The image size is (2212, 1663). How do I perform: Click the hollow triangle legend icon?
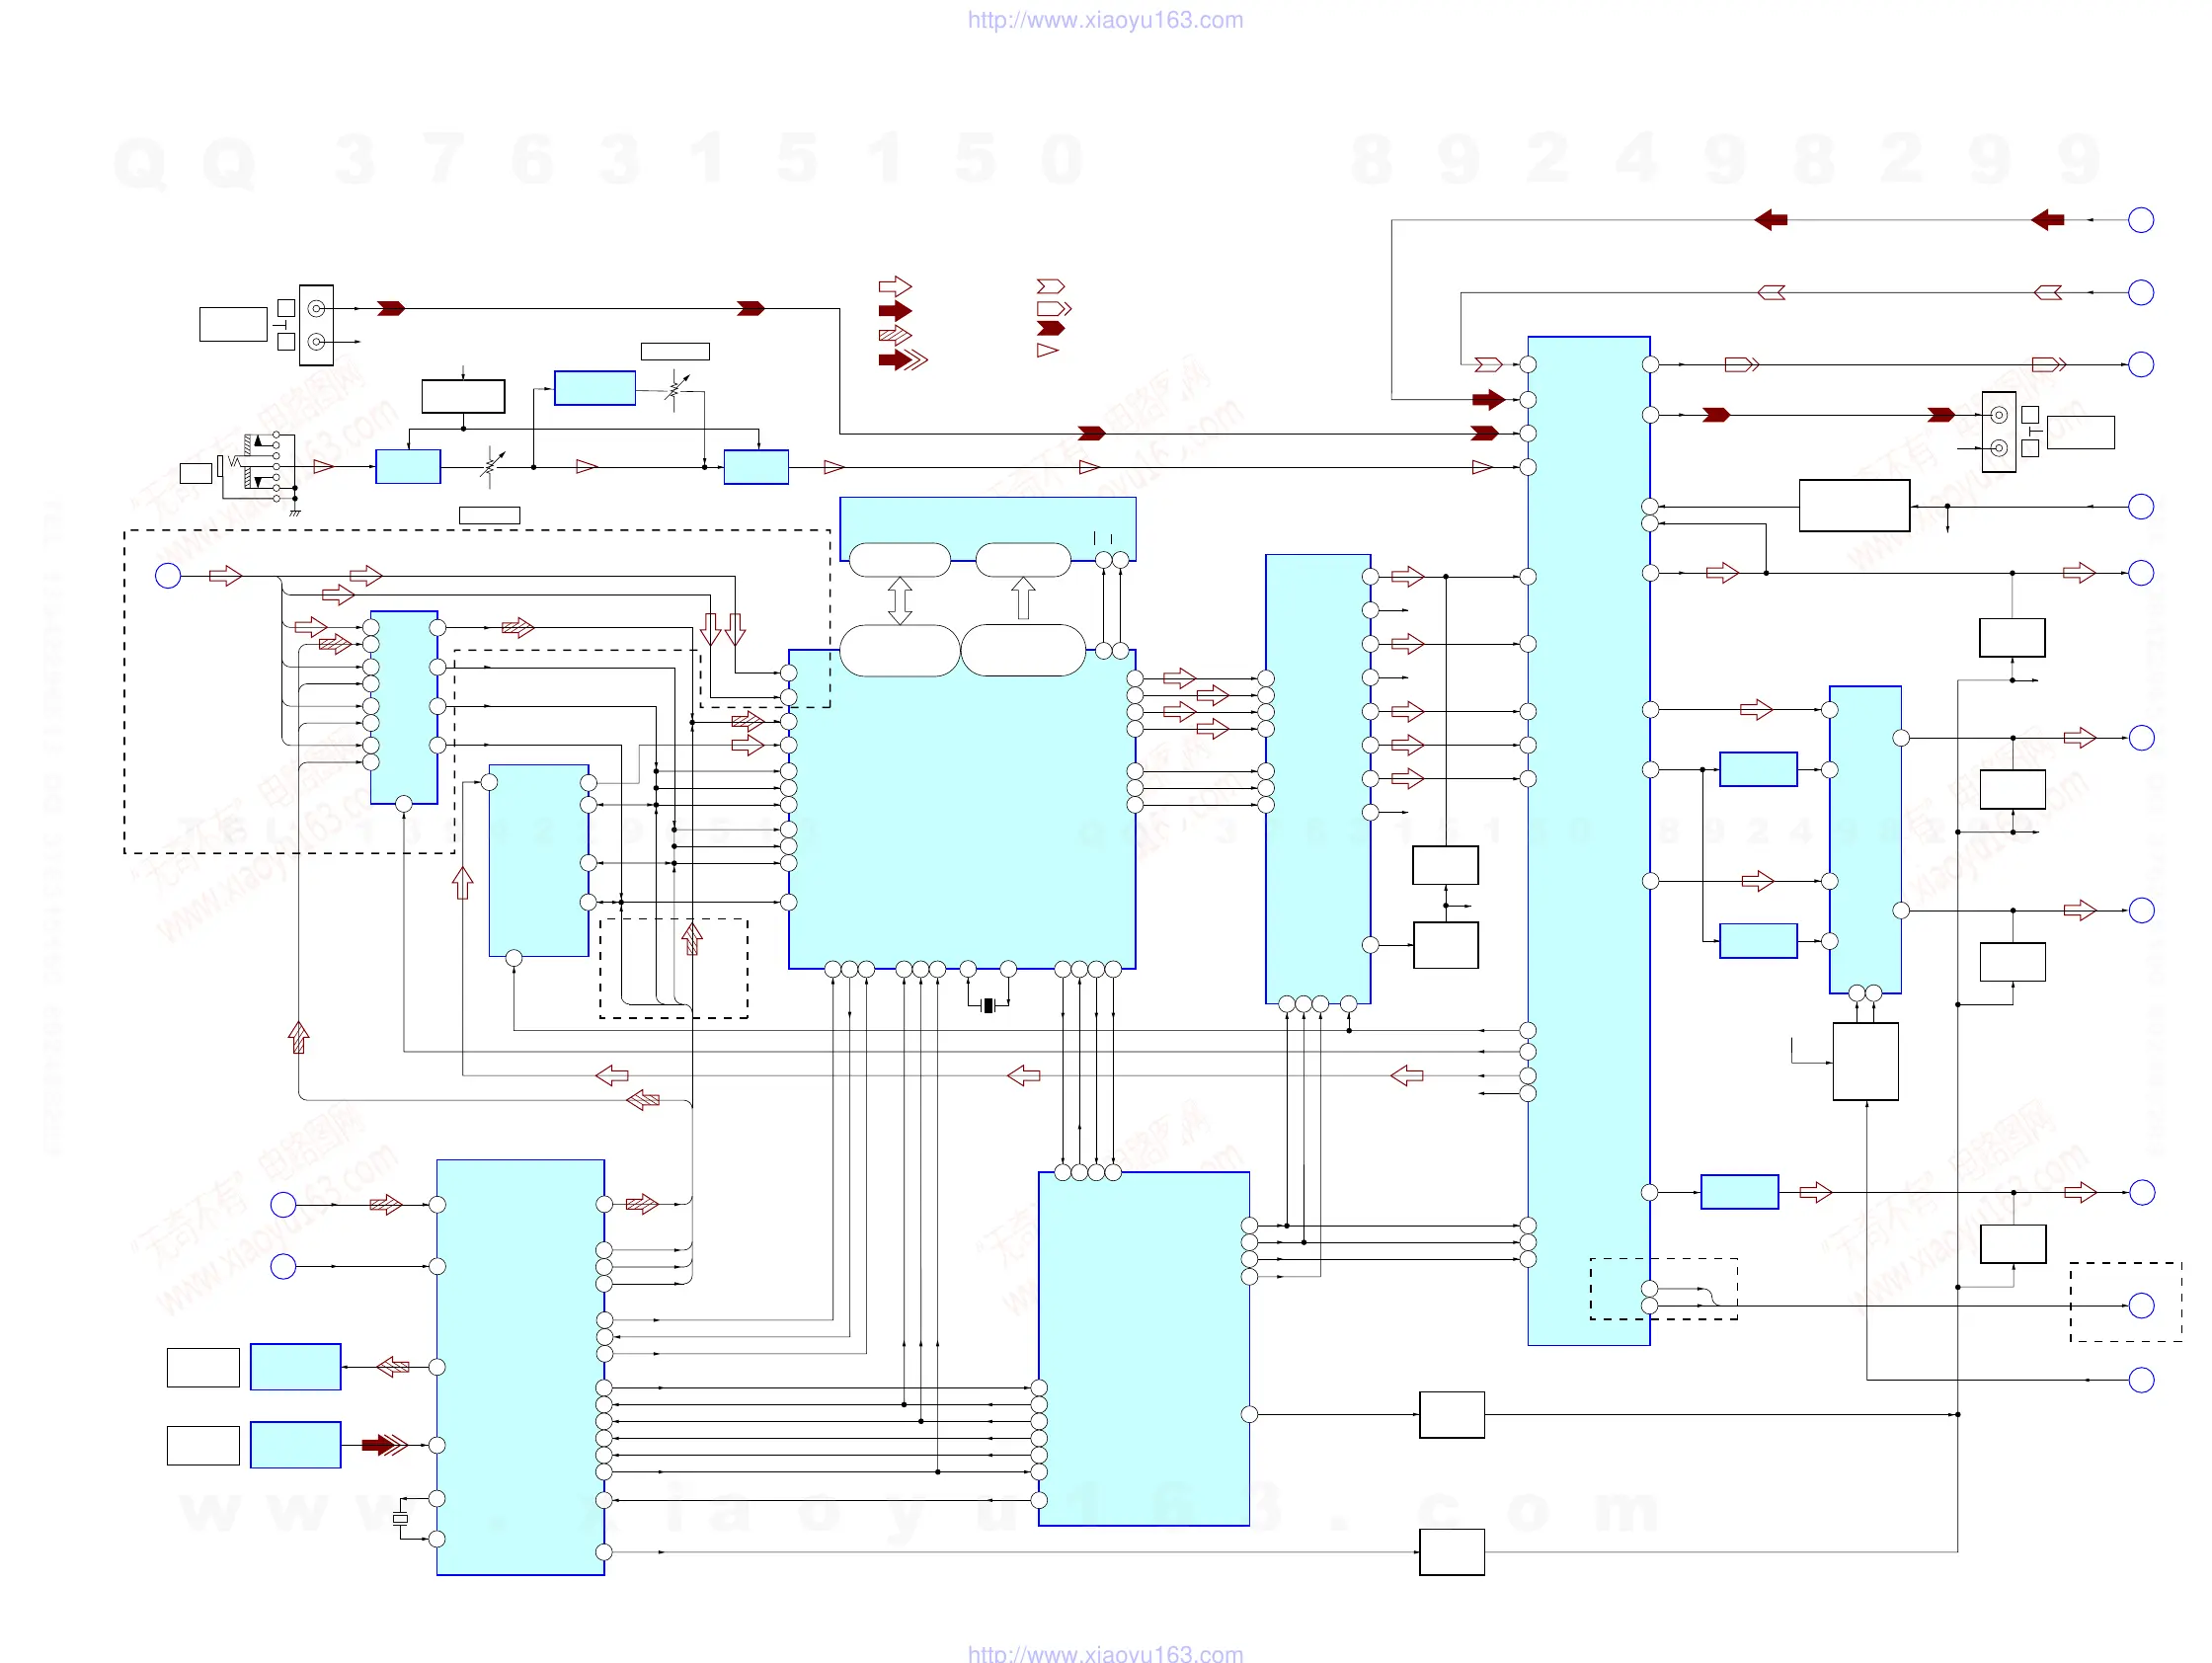[x=1047, y=350]
